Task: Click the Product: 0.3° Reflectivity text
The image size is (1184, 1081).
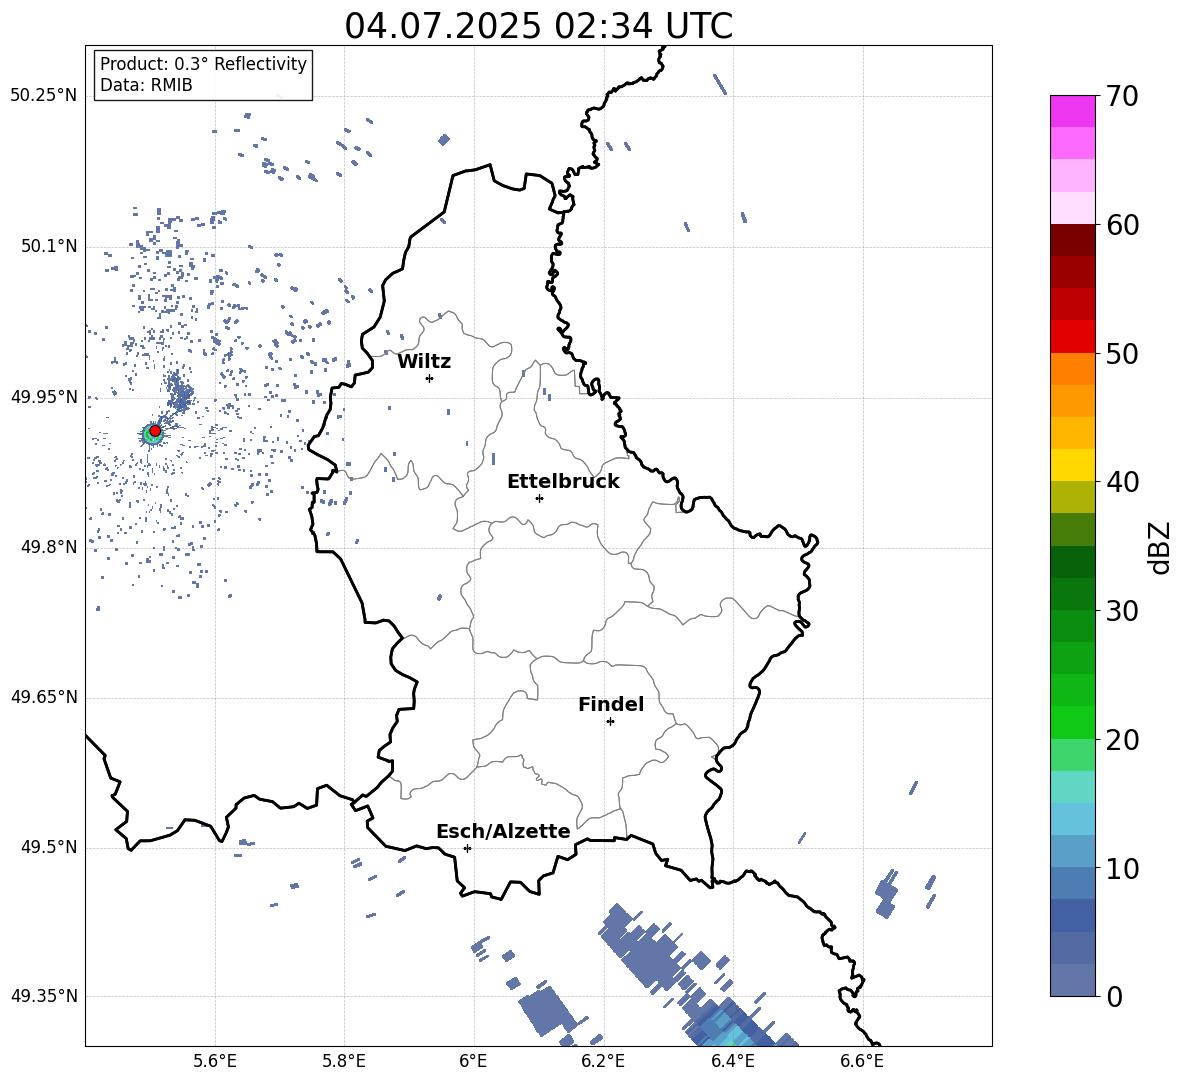Action: tap(203, 63)
